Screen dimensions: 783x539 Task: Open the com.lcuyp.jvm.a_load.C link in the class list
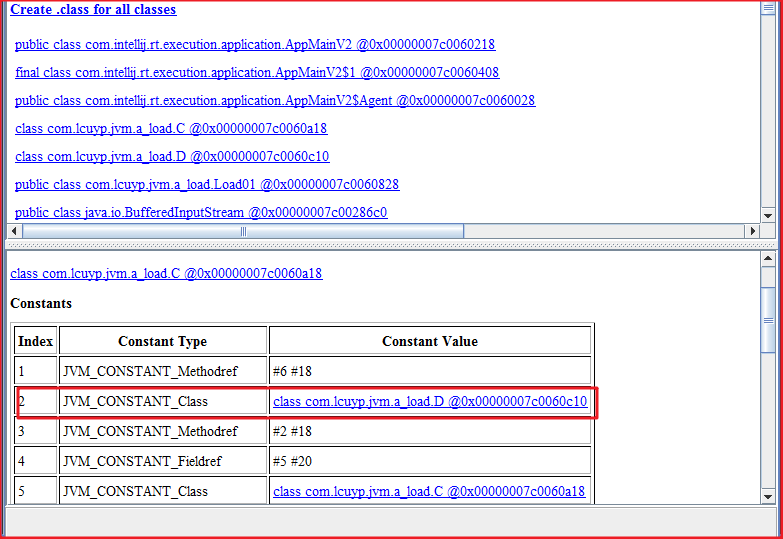tap(171, 128)
